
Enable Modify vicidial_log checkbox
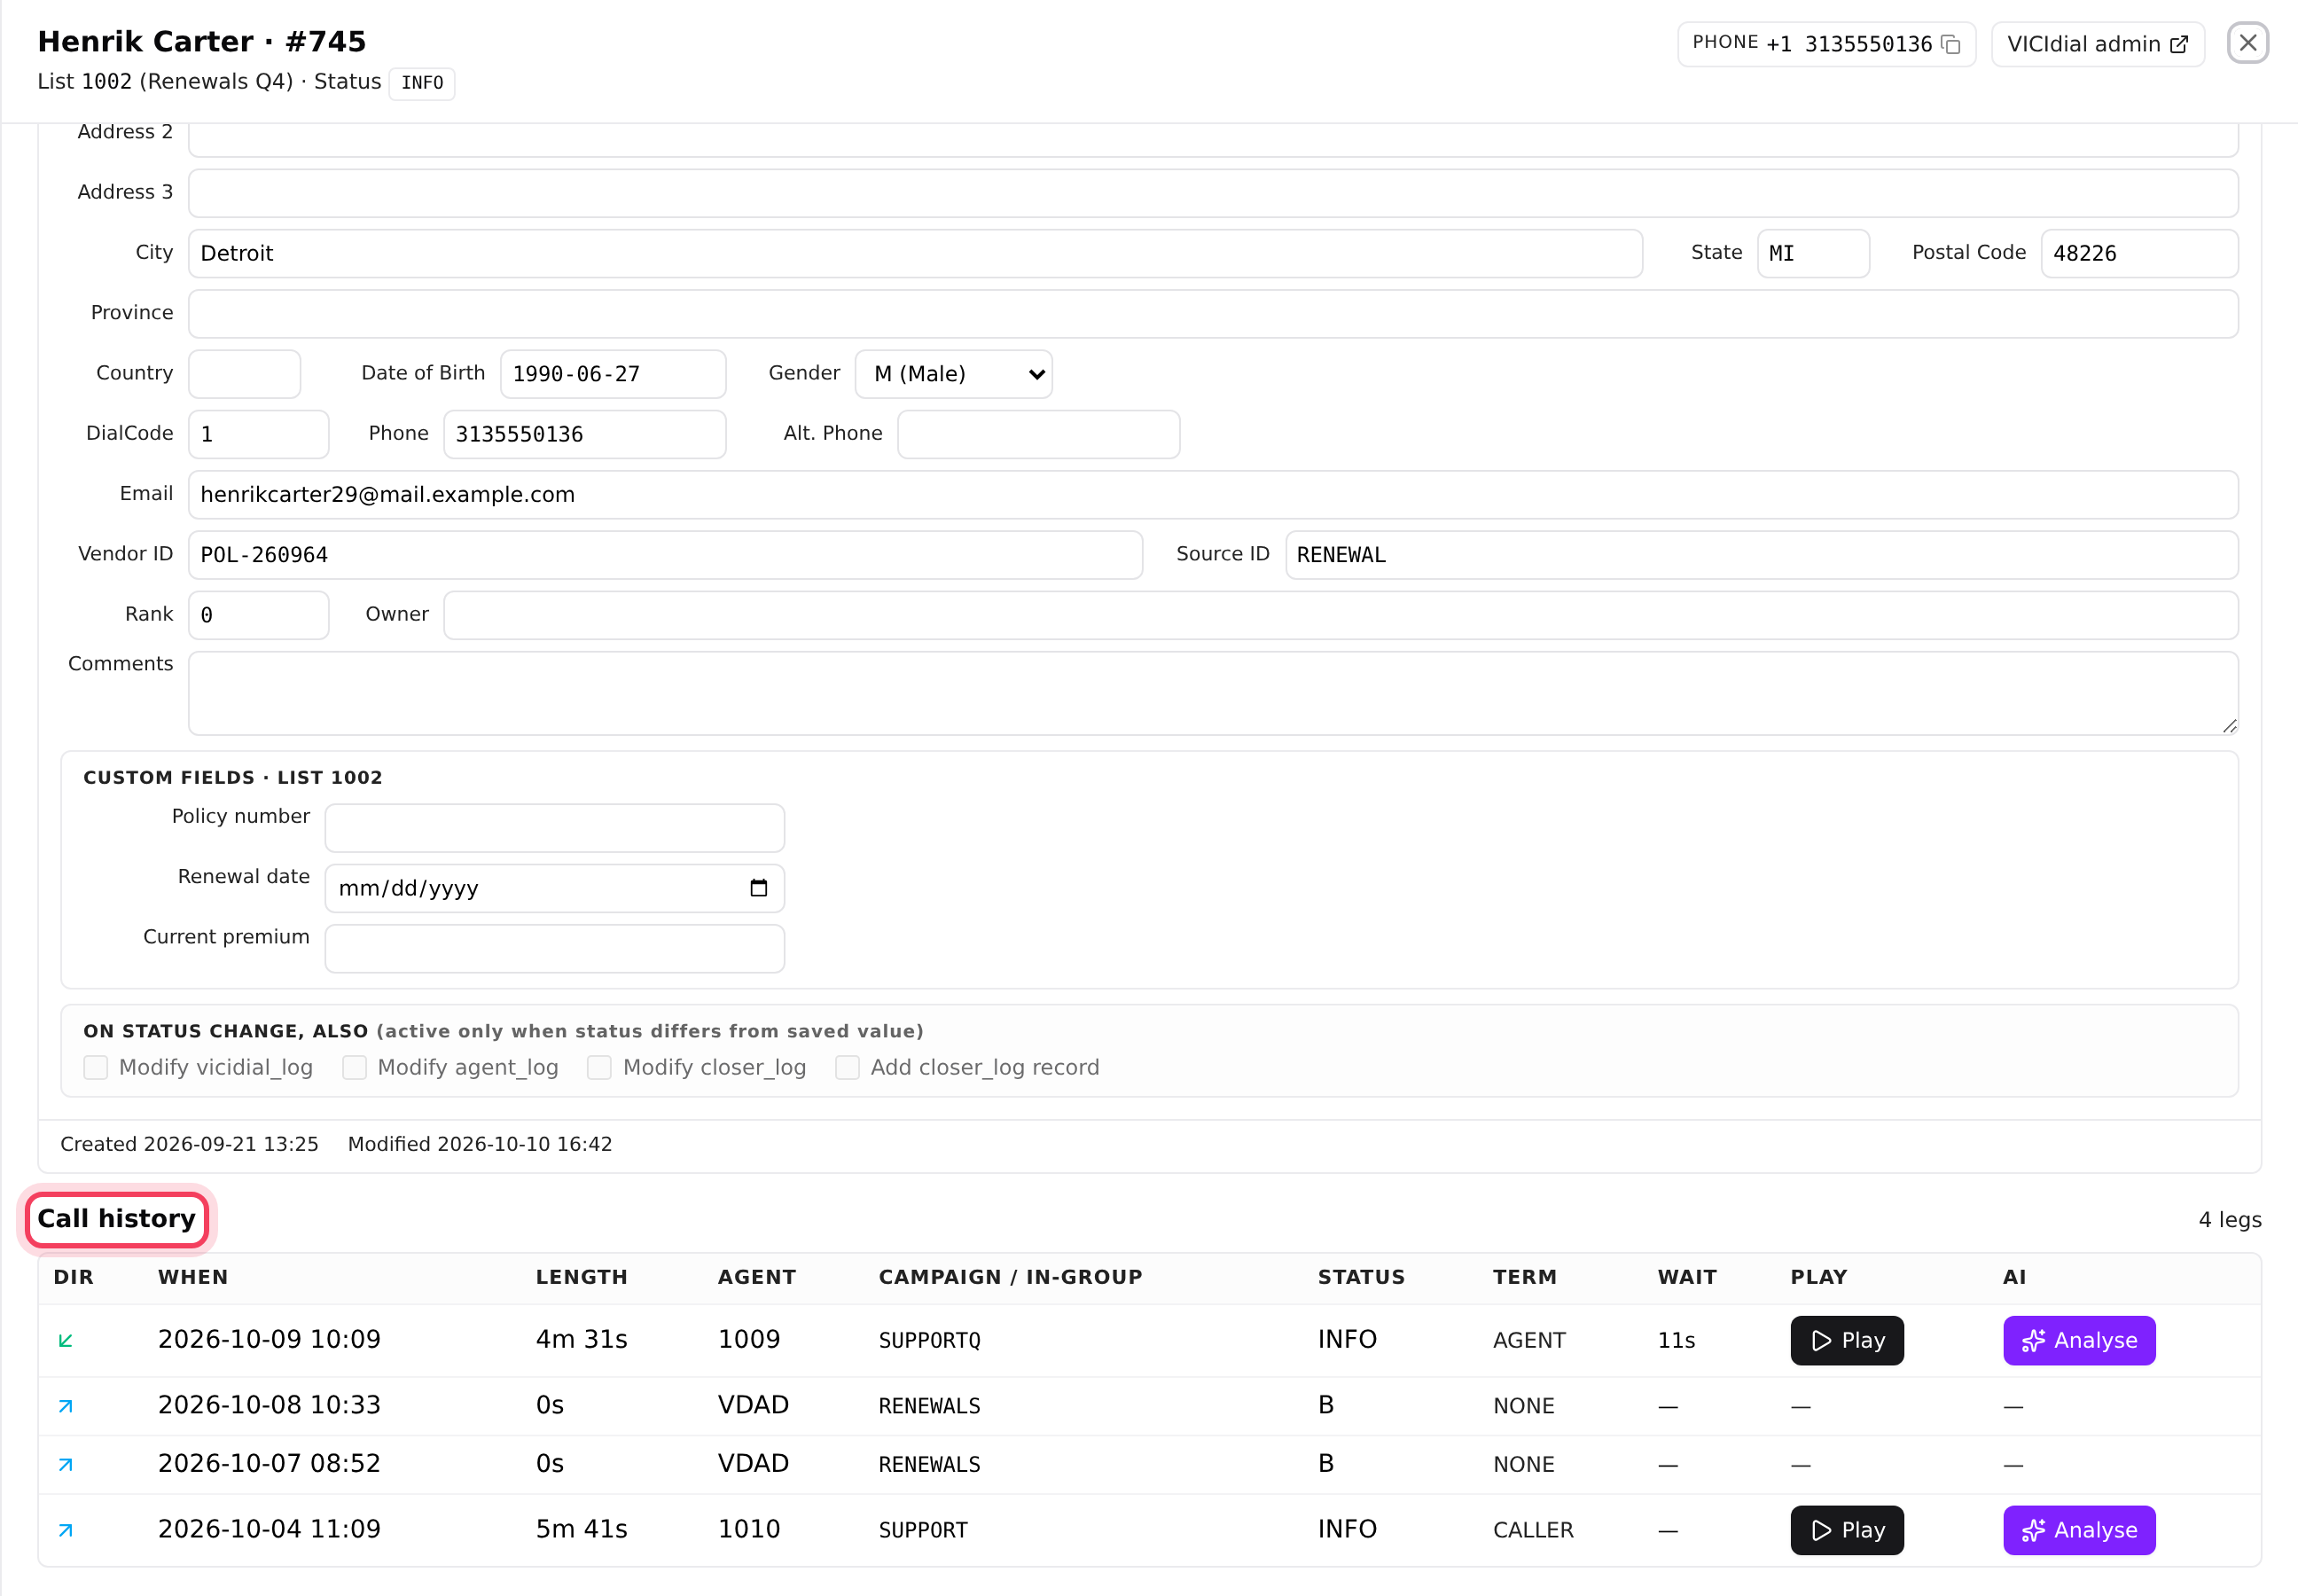pos(96,1068)
